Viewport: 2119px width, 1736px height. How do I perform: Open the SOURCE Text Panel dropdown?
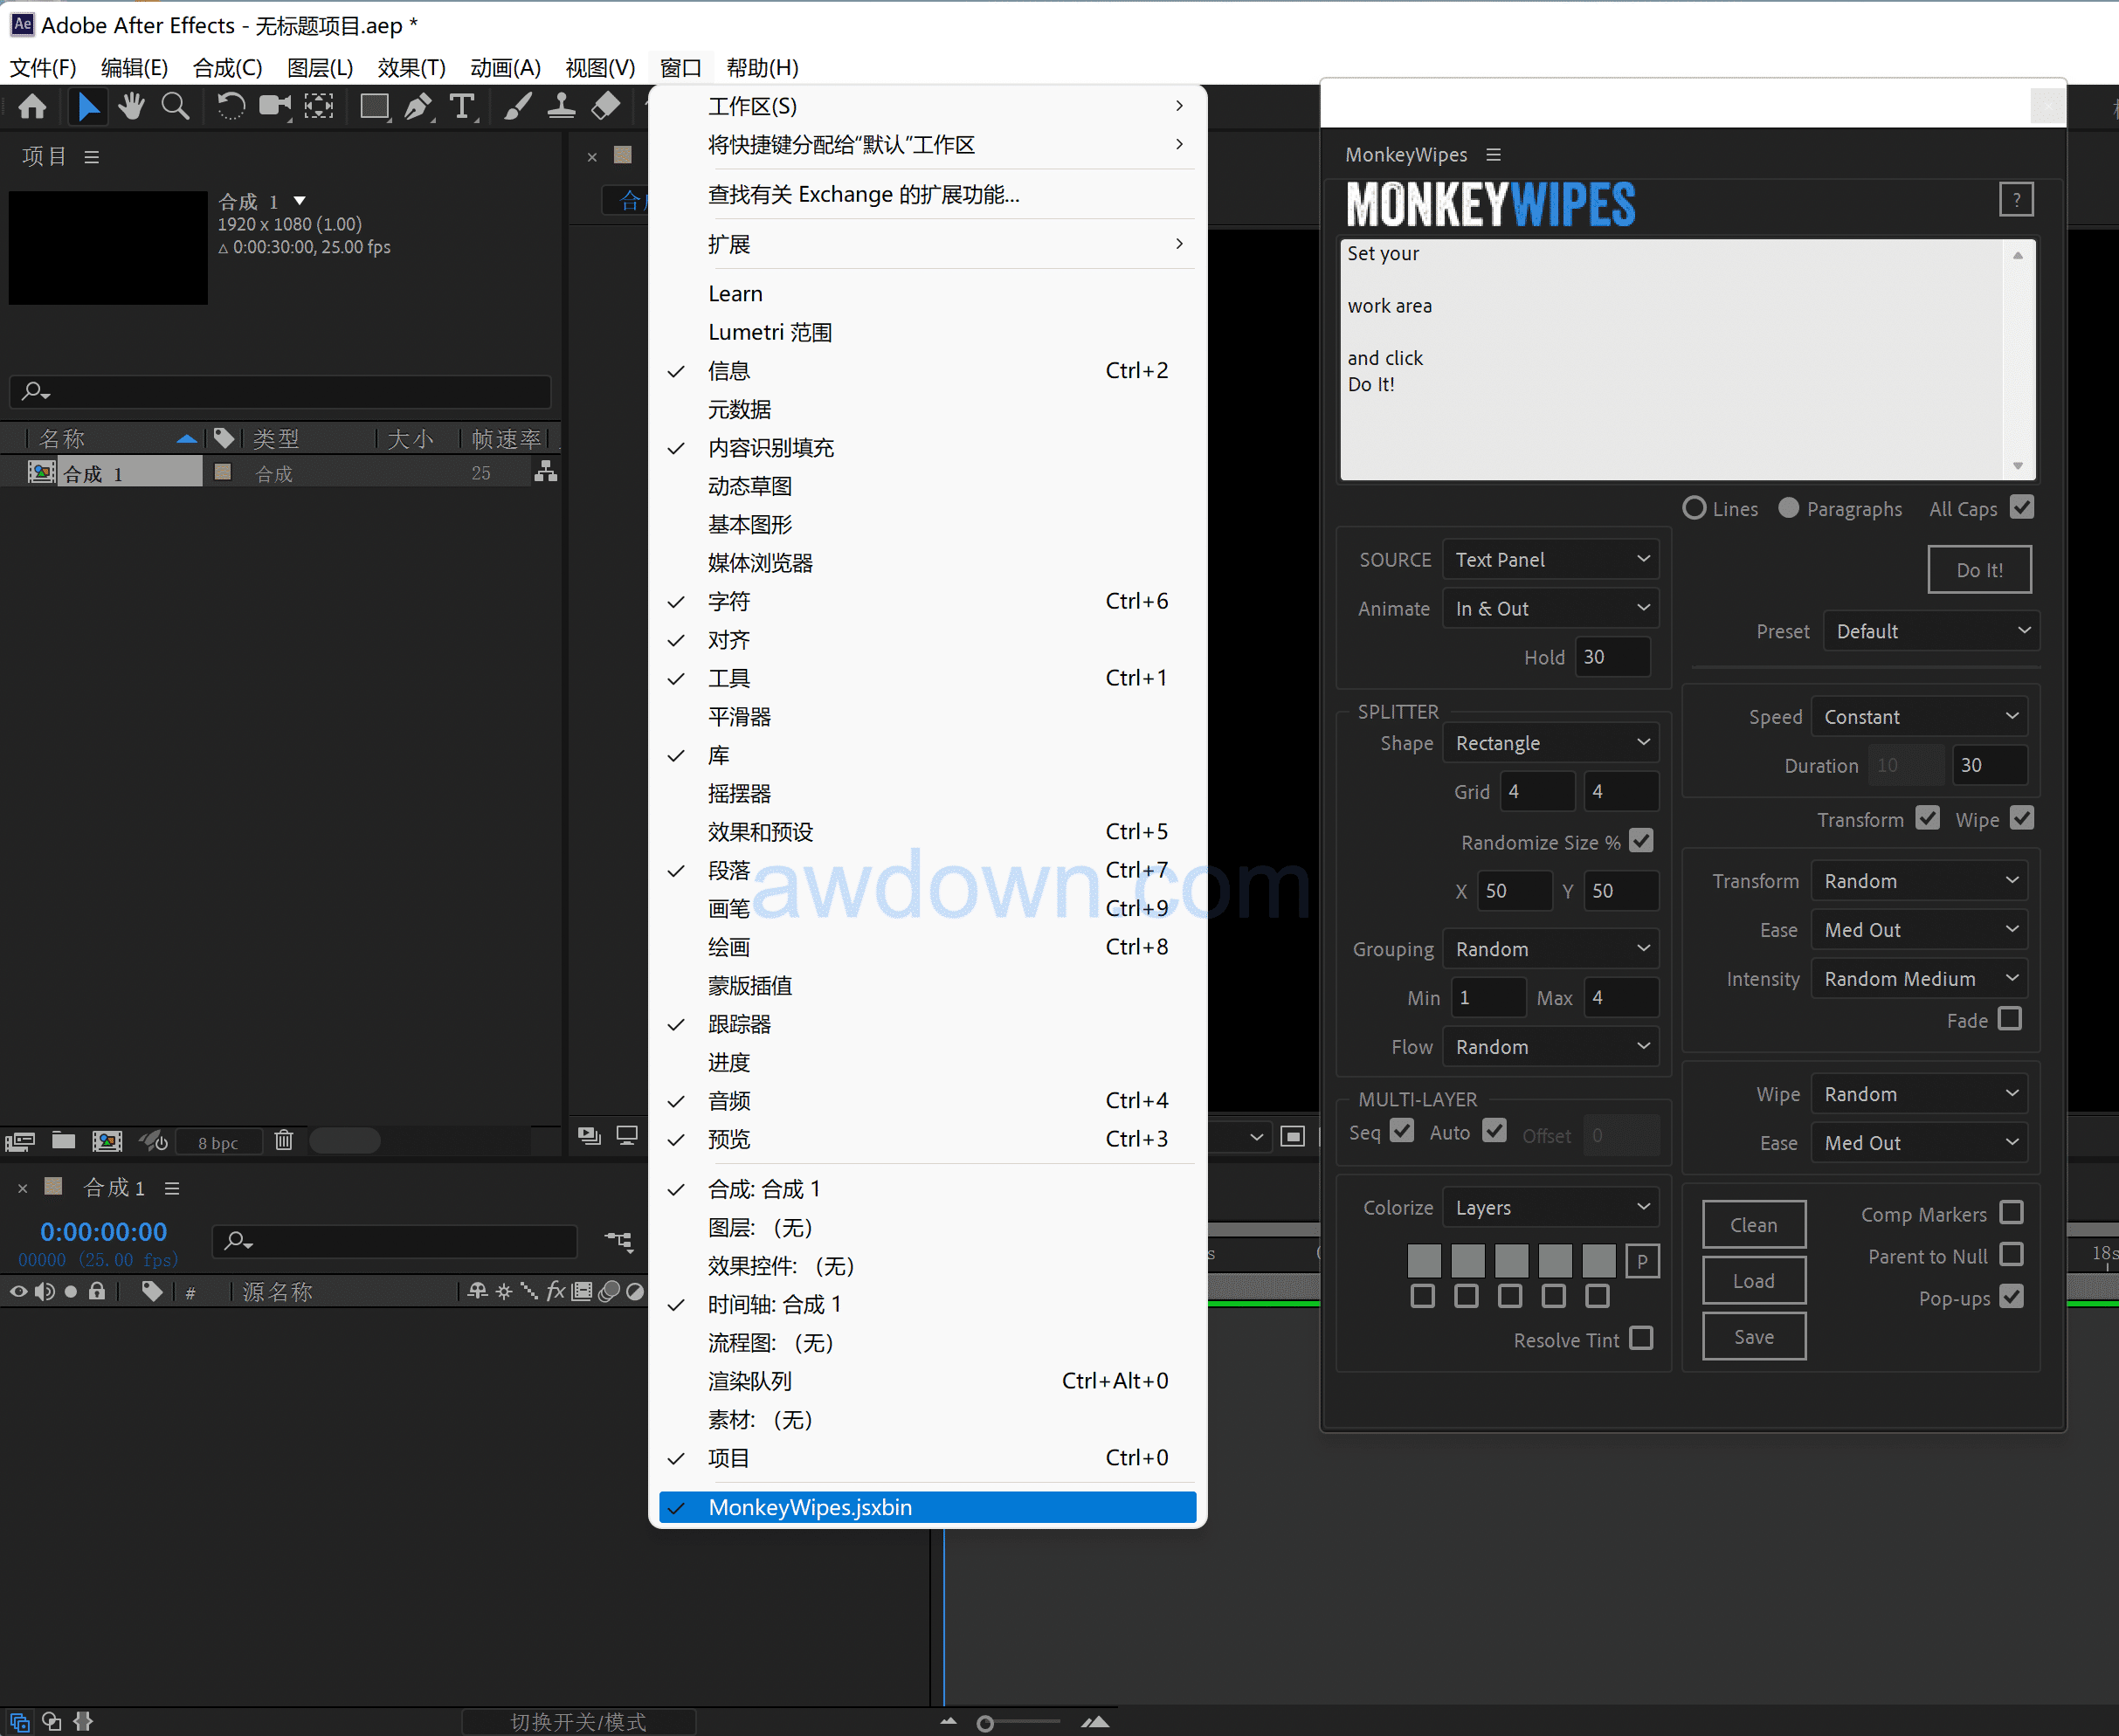point(1550,560)
